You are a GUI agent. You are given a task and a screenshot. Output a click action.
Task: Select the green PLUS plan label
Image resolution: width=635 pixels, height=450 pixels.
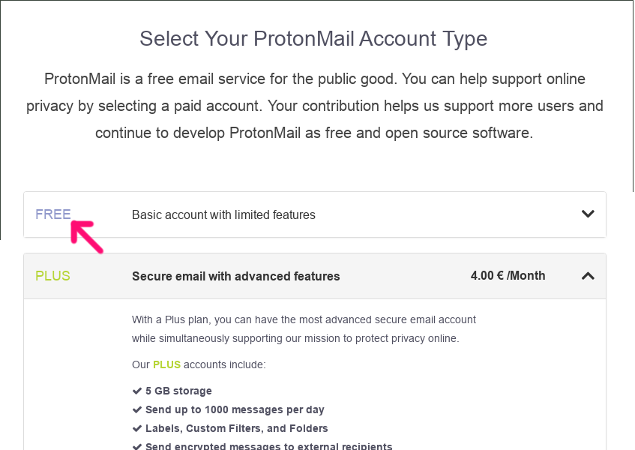tap(53, 276)
